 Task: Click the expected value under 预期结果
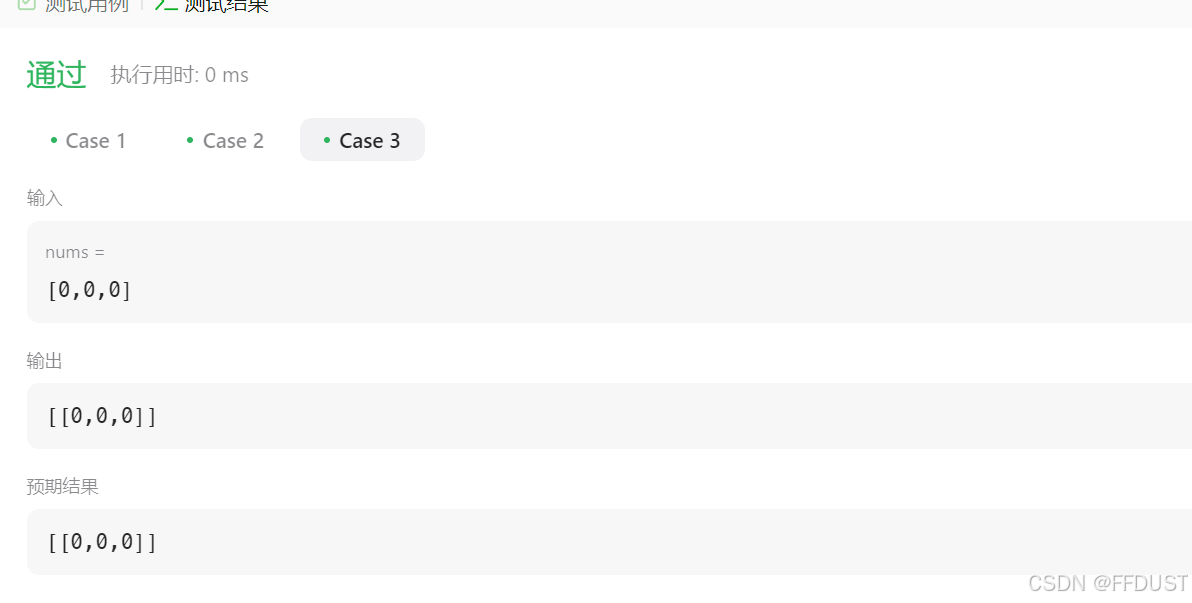(102, 542)
